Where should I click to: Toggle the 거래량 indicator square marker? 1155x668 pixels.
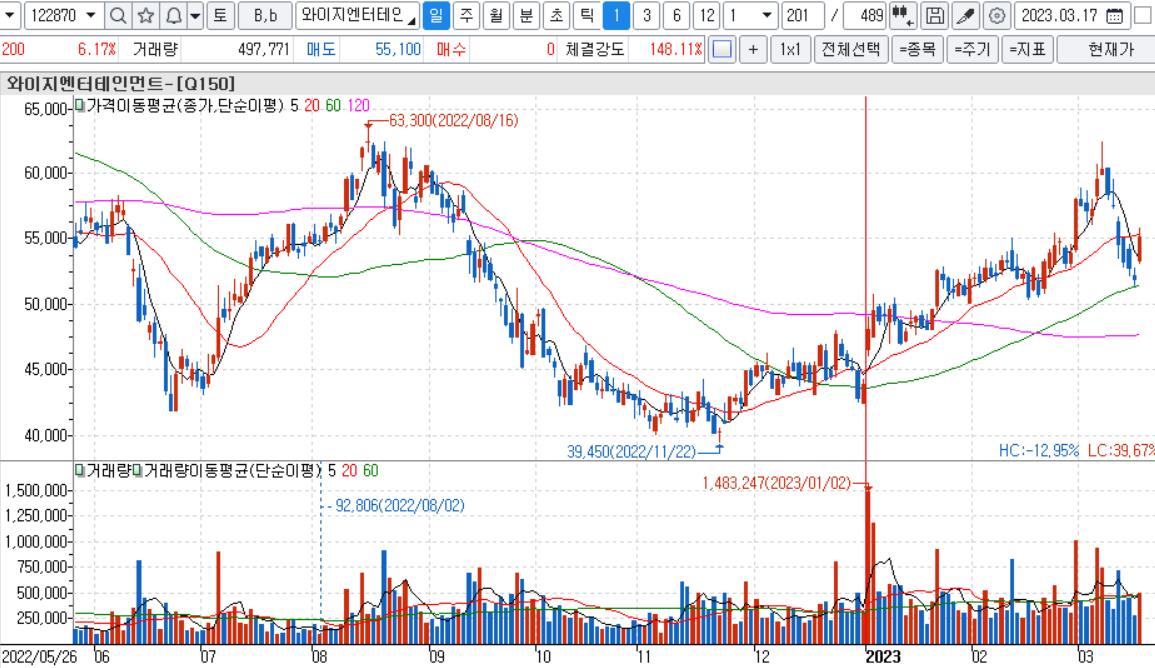[x=80, y=471]
